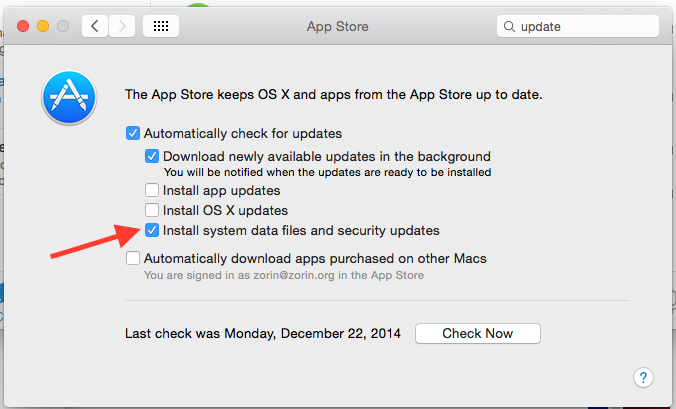
Task: Click the signed-in account info text
Action: point(284,275)
